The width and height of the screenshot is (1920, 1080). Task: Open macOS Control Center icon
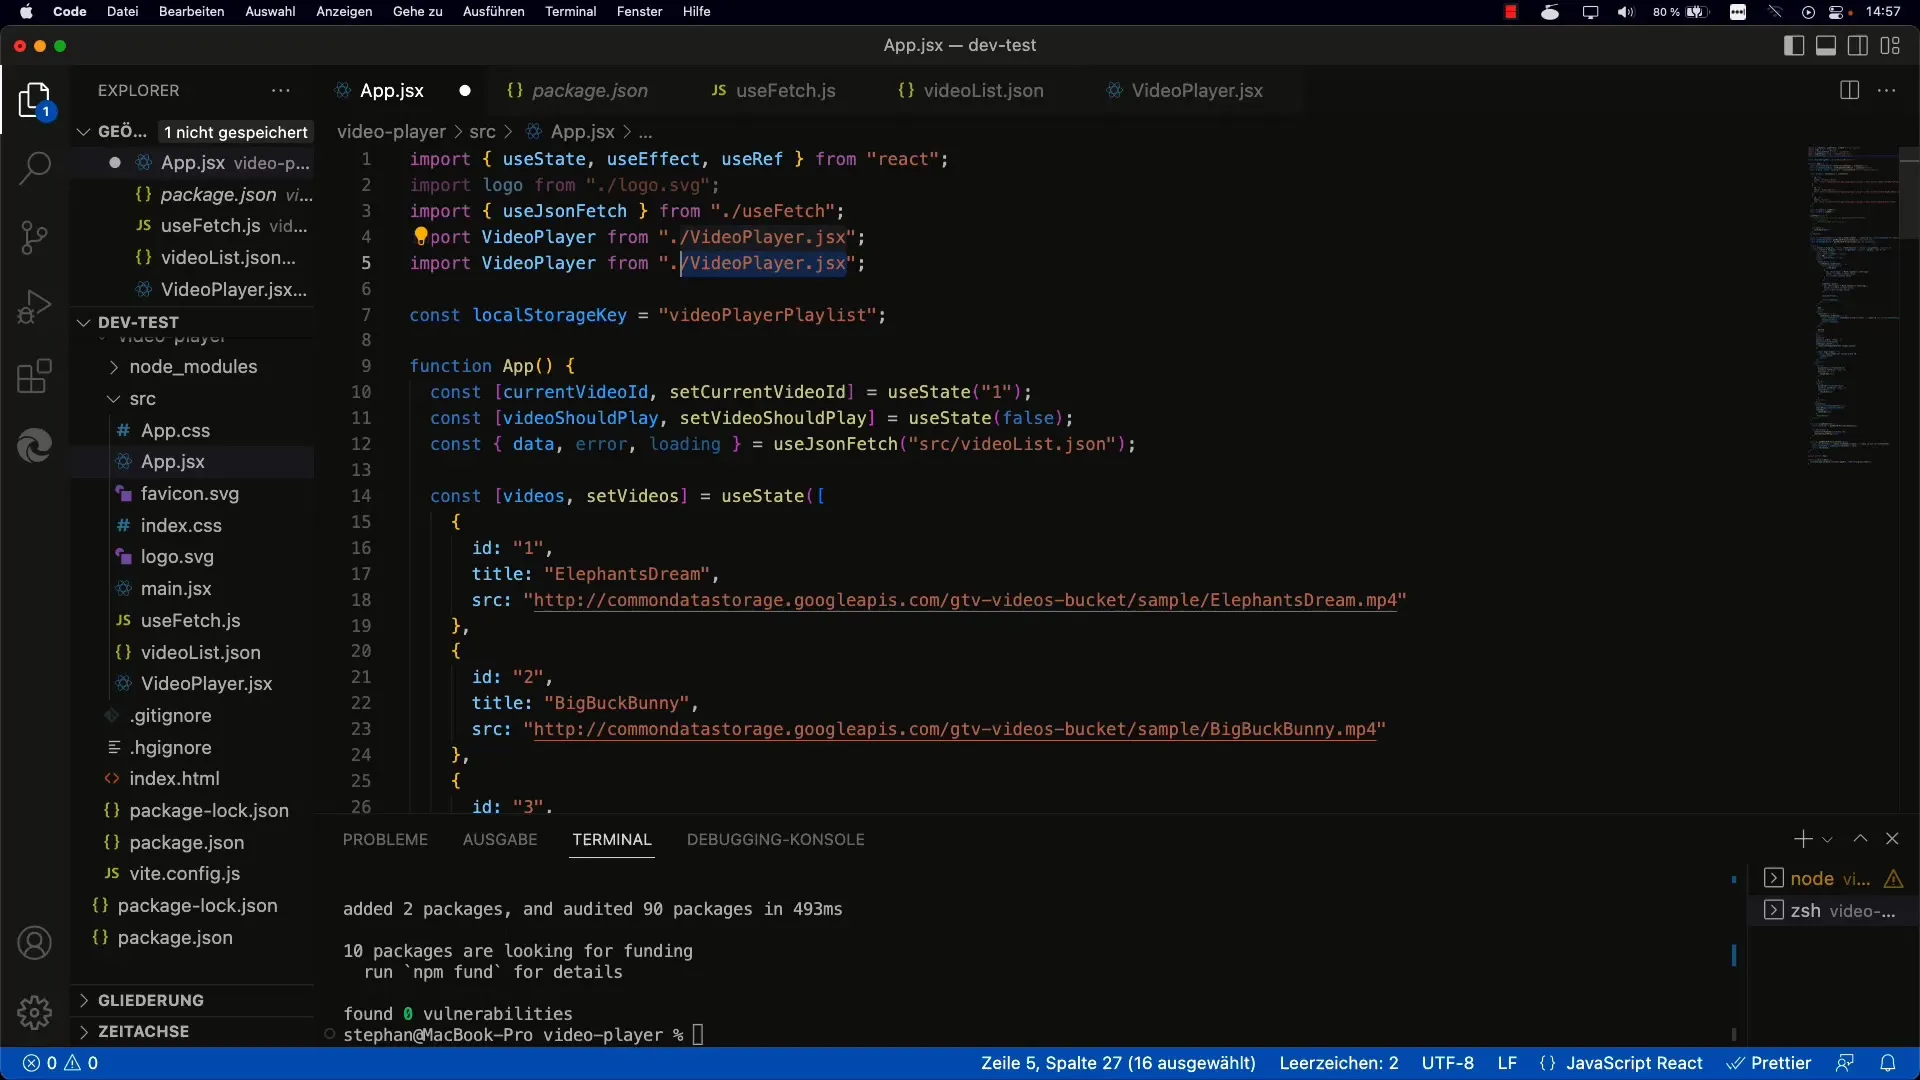tap(1838, 12)
